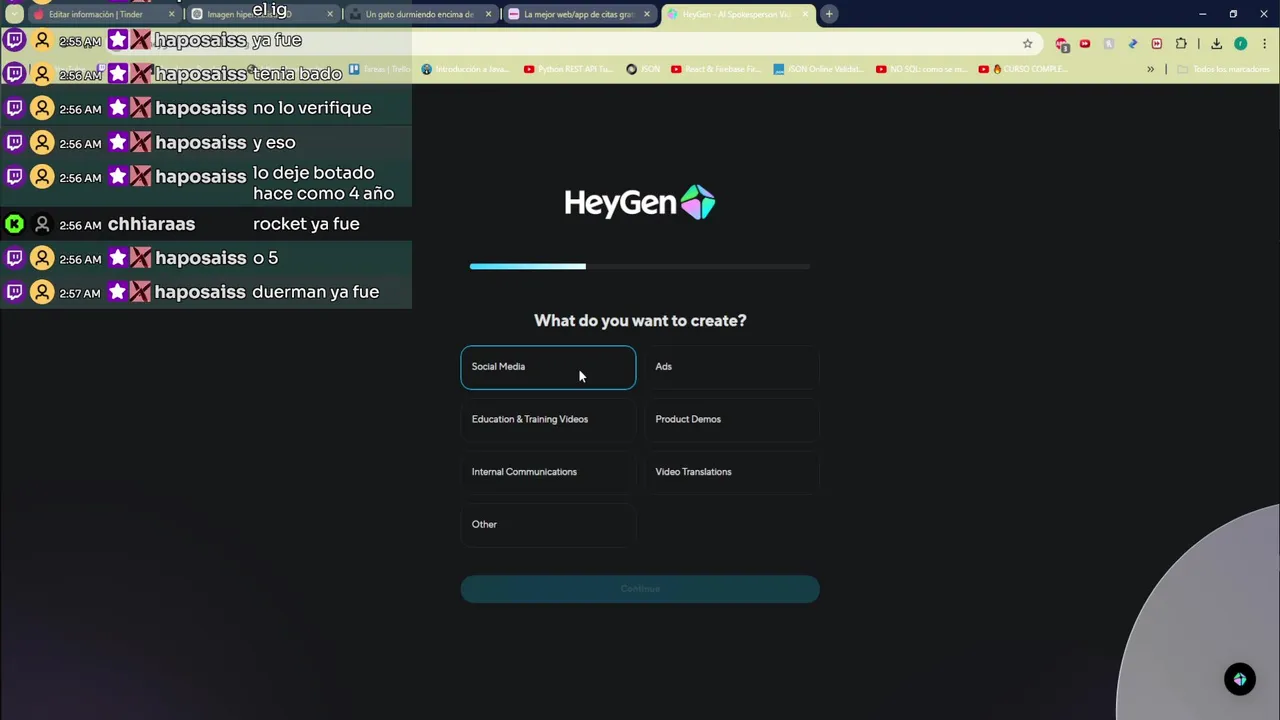
Task: Bookmark this page with the star icon
Action: 1027,44
